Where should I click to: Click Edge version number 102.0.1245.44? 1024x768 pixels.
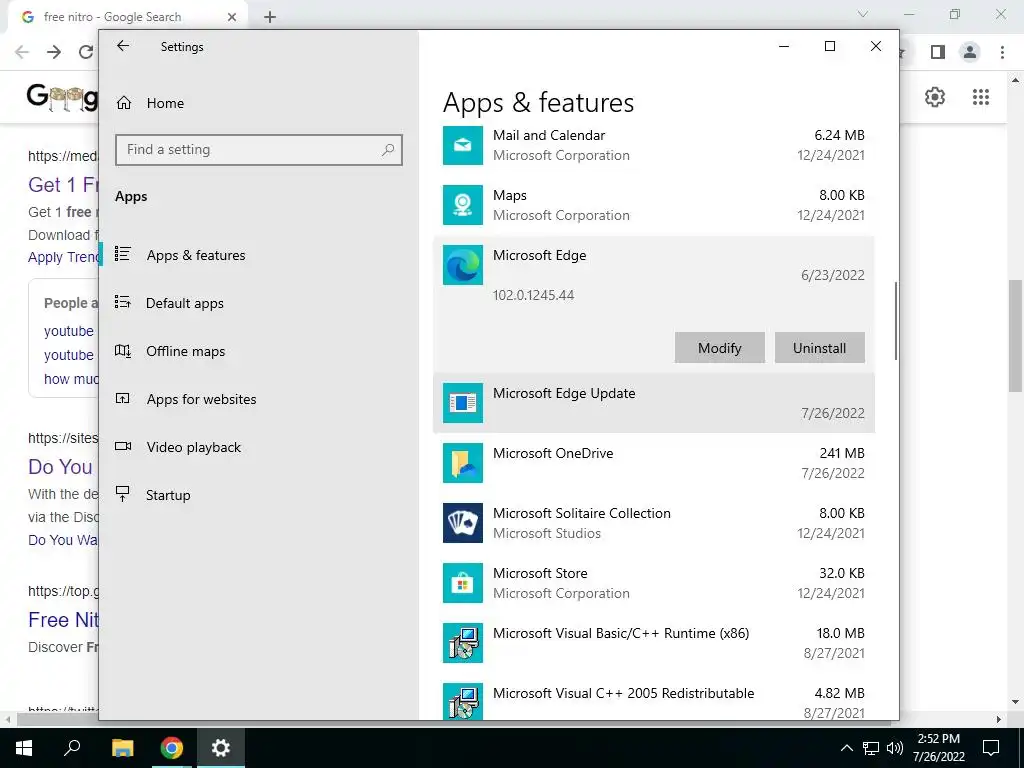534,295
